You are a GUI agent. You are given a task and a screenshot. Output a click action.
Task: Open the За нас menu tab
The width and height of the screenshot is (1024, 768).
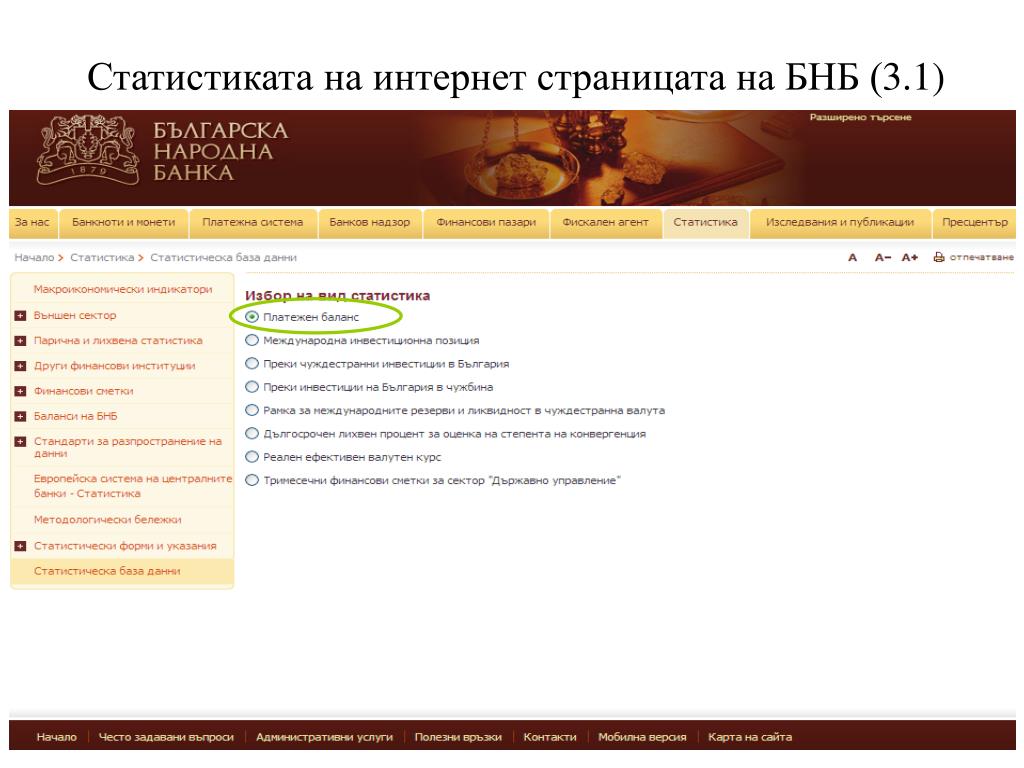coord(33,223)
